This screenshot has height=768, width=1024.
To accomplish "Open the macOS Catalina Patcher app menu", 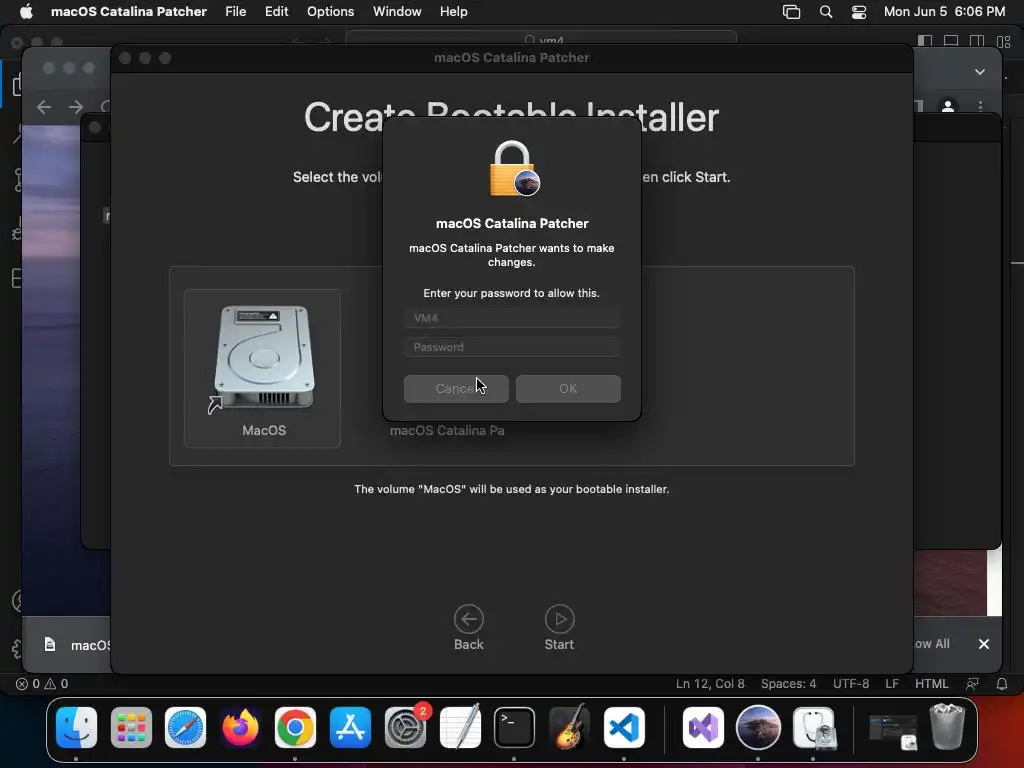I will click(129, 12).
